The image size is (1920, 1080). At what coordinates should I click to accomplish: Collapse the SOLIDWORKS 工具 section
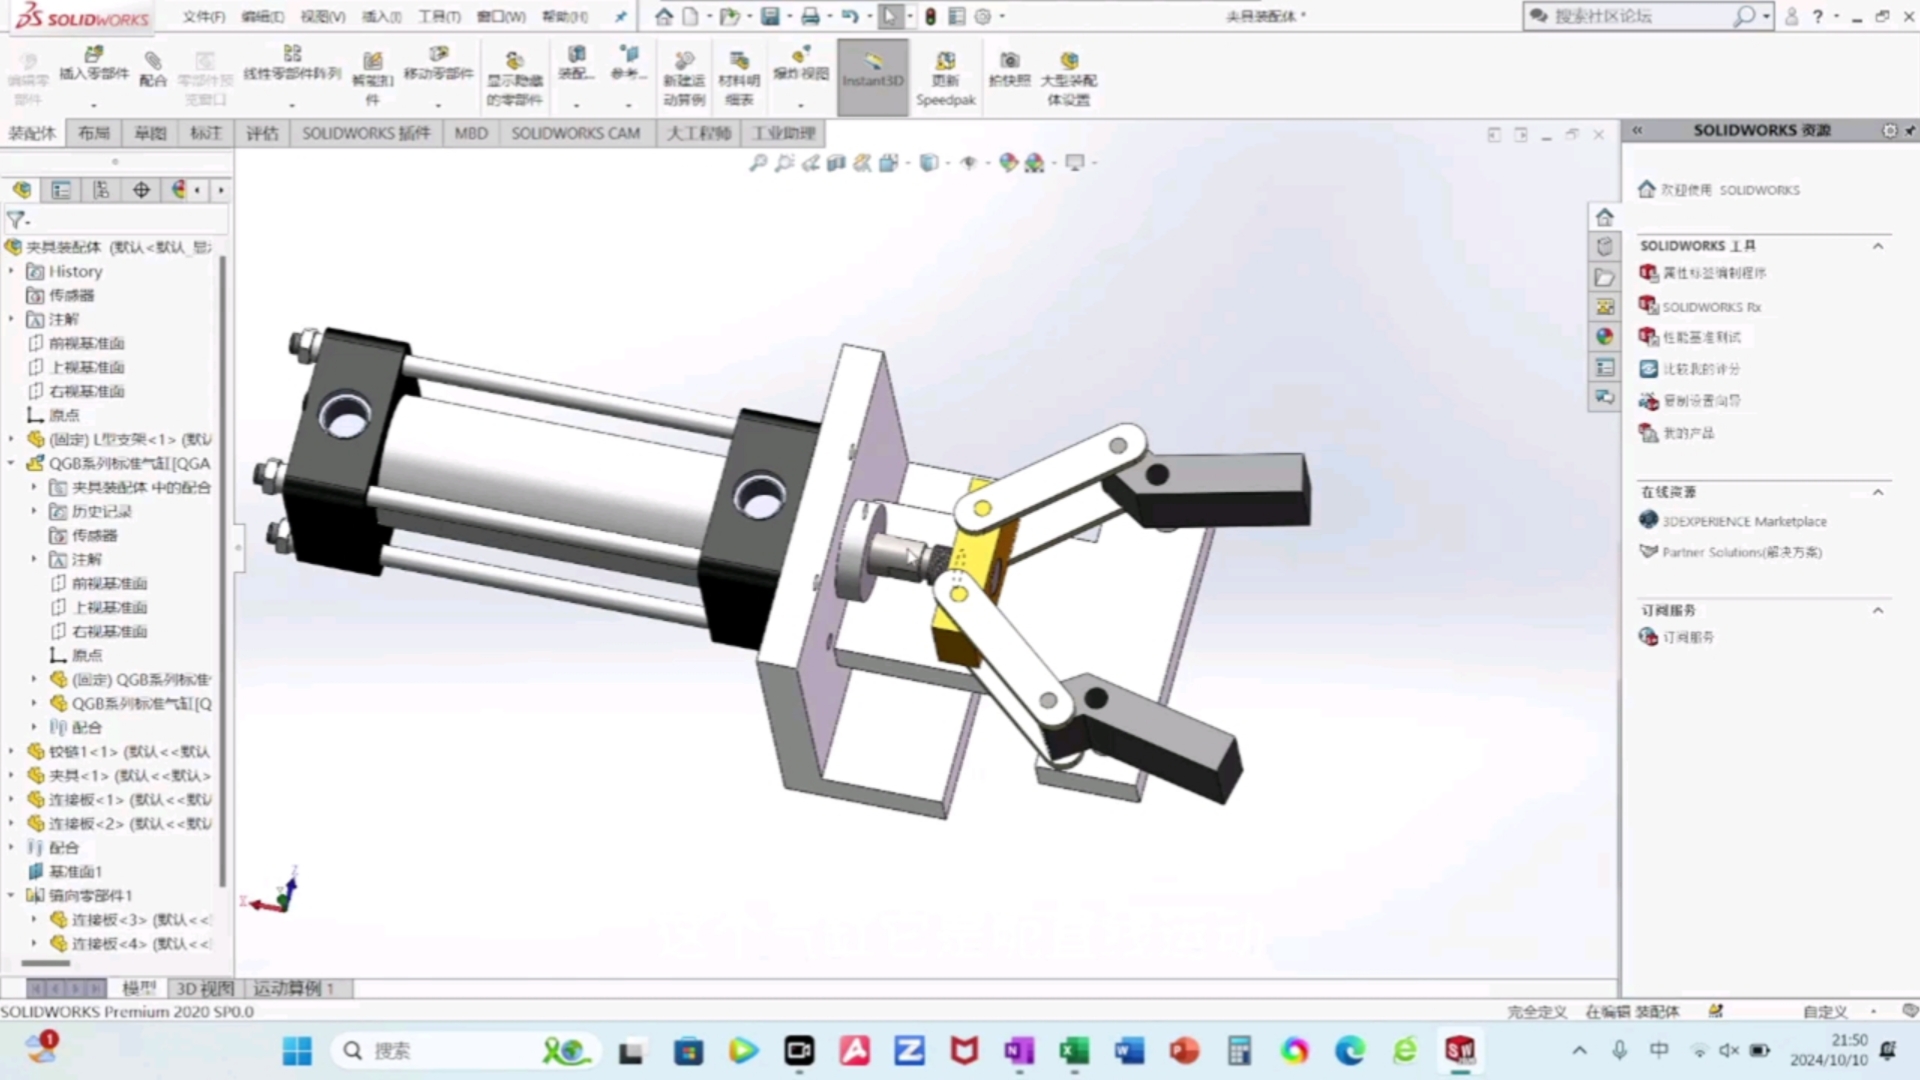click(x=1877, y=246)
